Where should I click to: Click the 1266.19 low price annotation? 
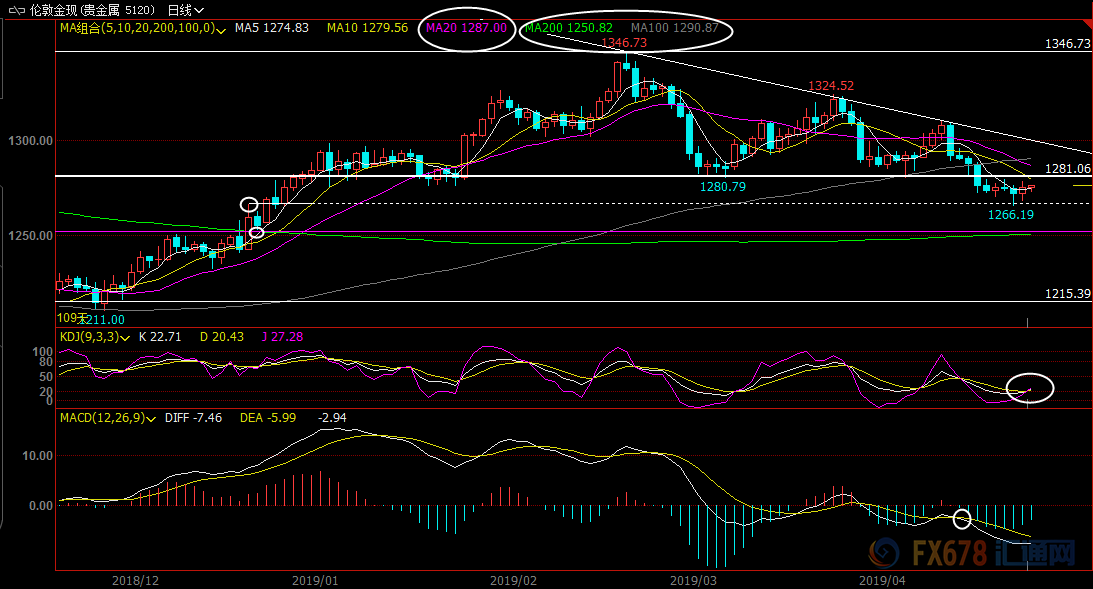(x=1009, y=214)
